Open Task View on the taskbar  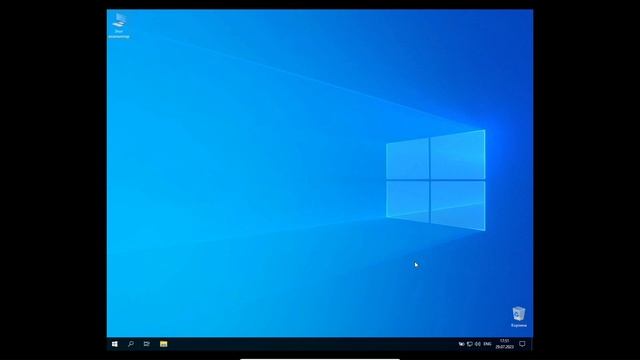(x=147, y=344)
